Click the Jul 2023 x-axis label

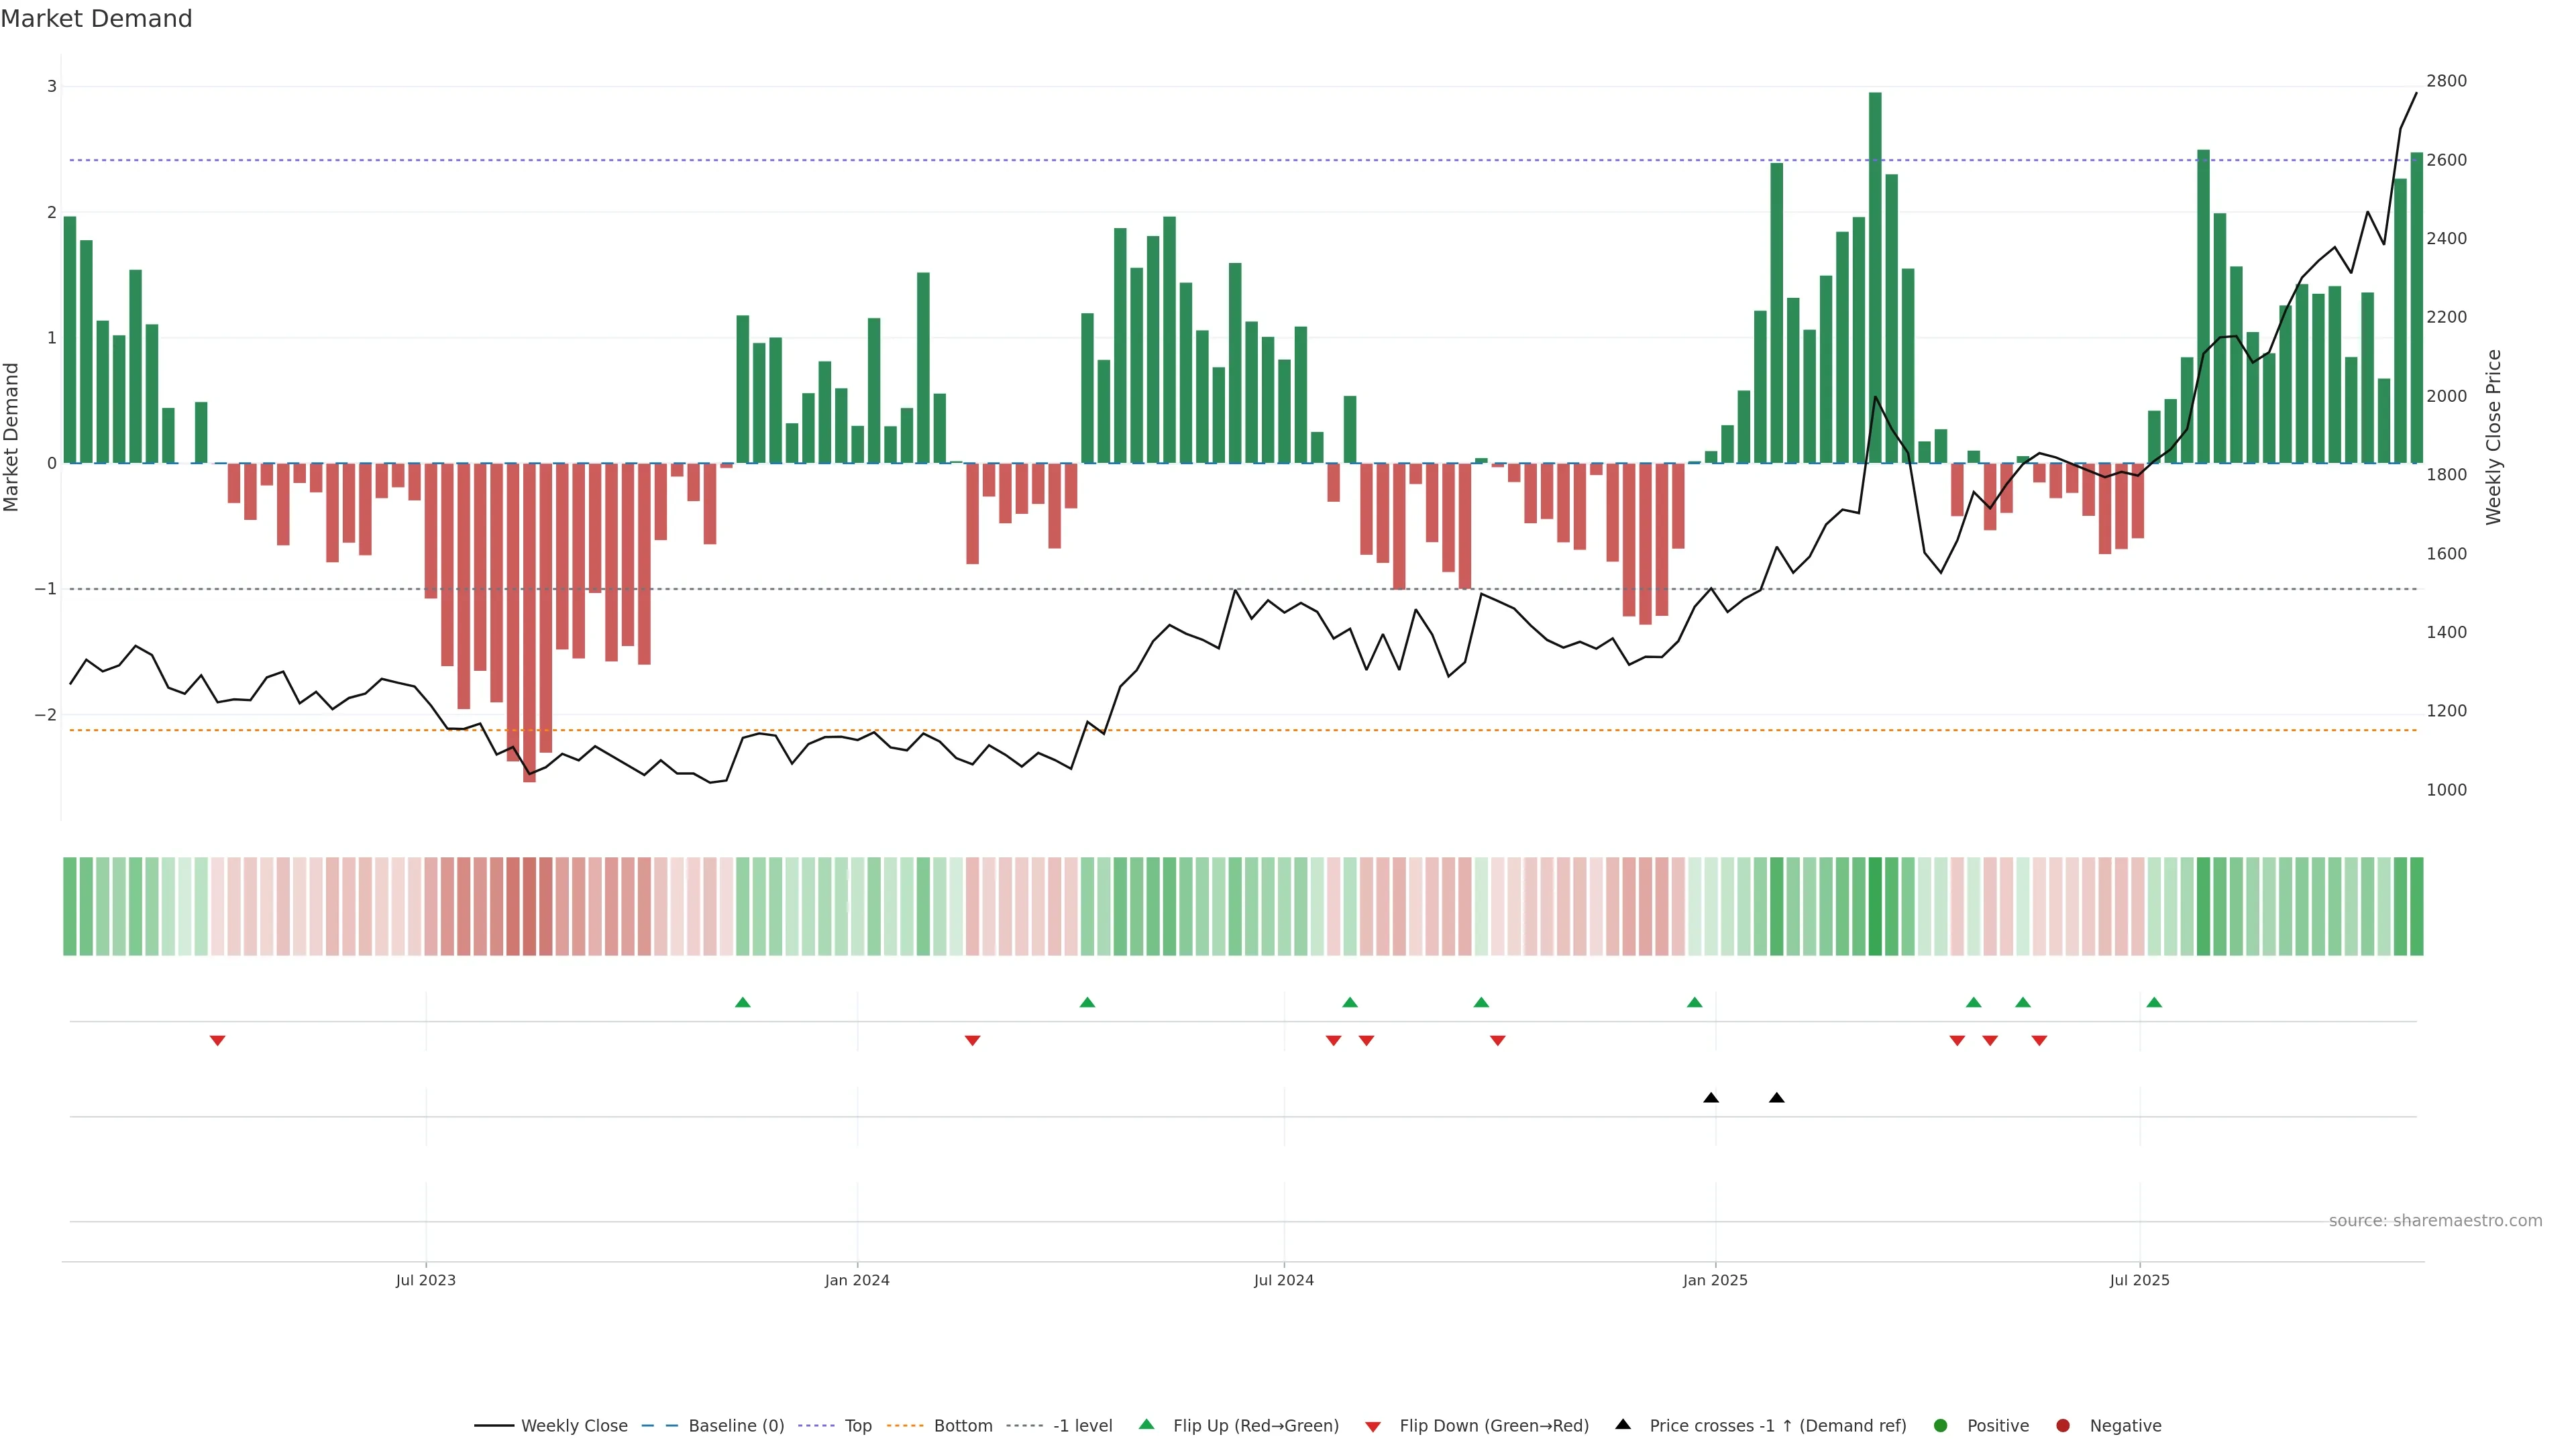click(425, 1280)
